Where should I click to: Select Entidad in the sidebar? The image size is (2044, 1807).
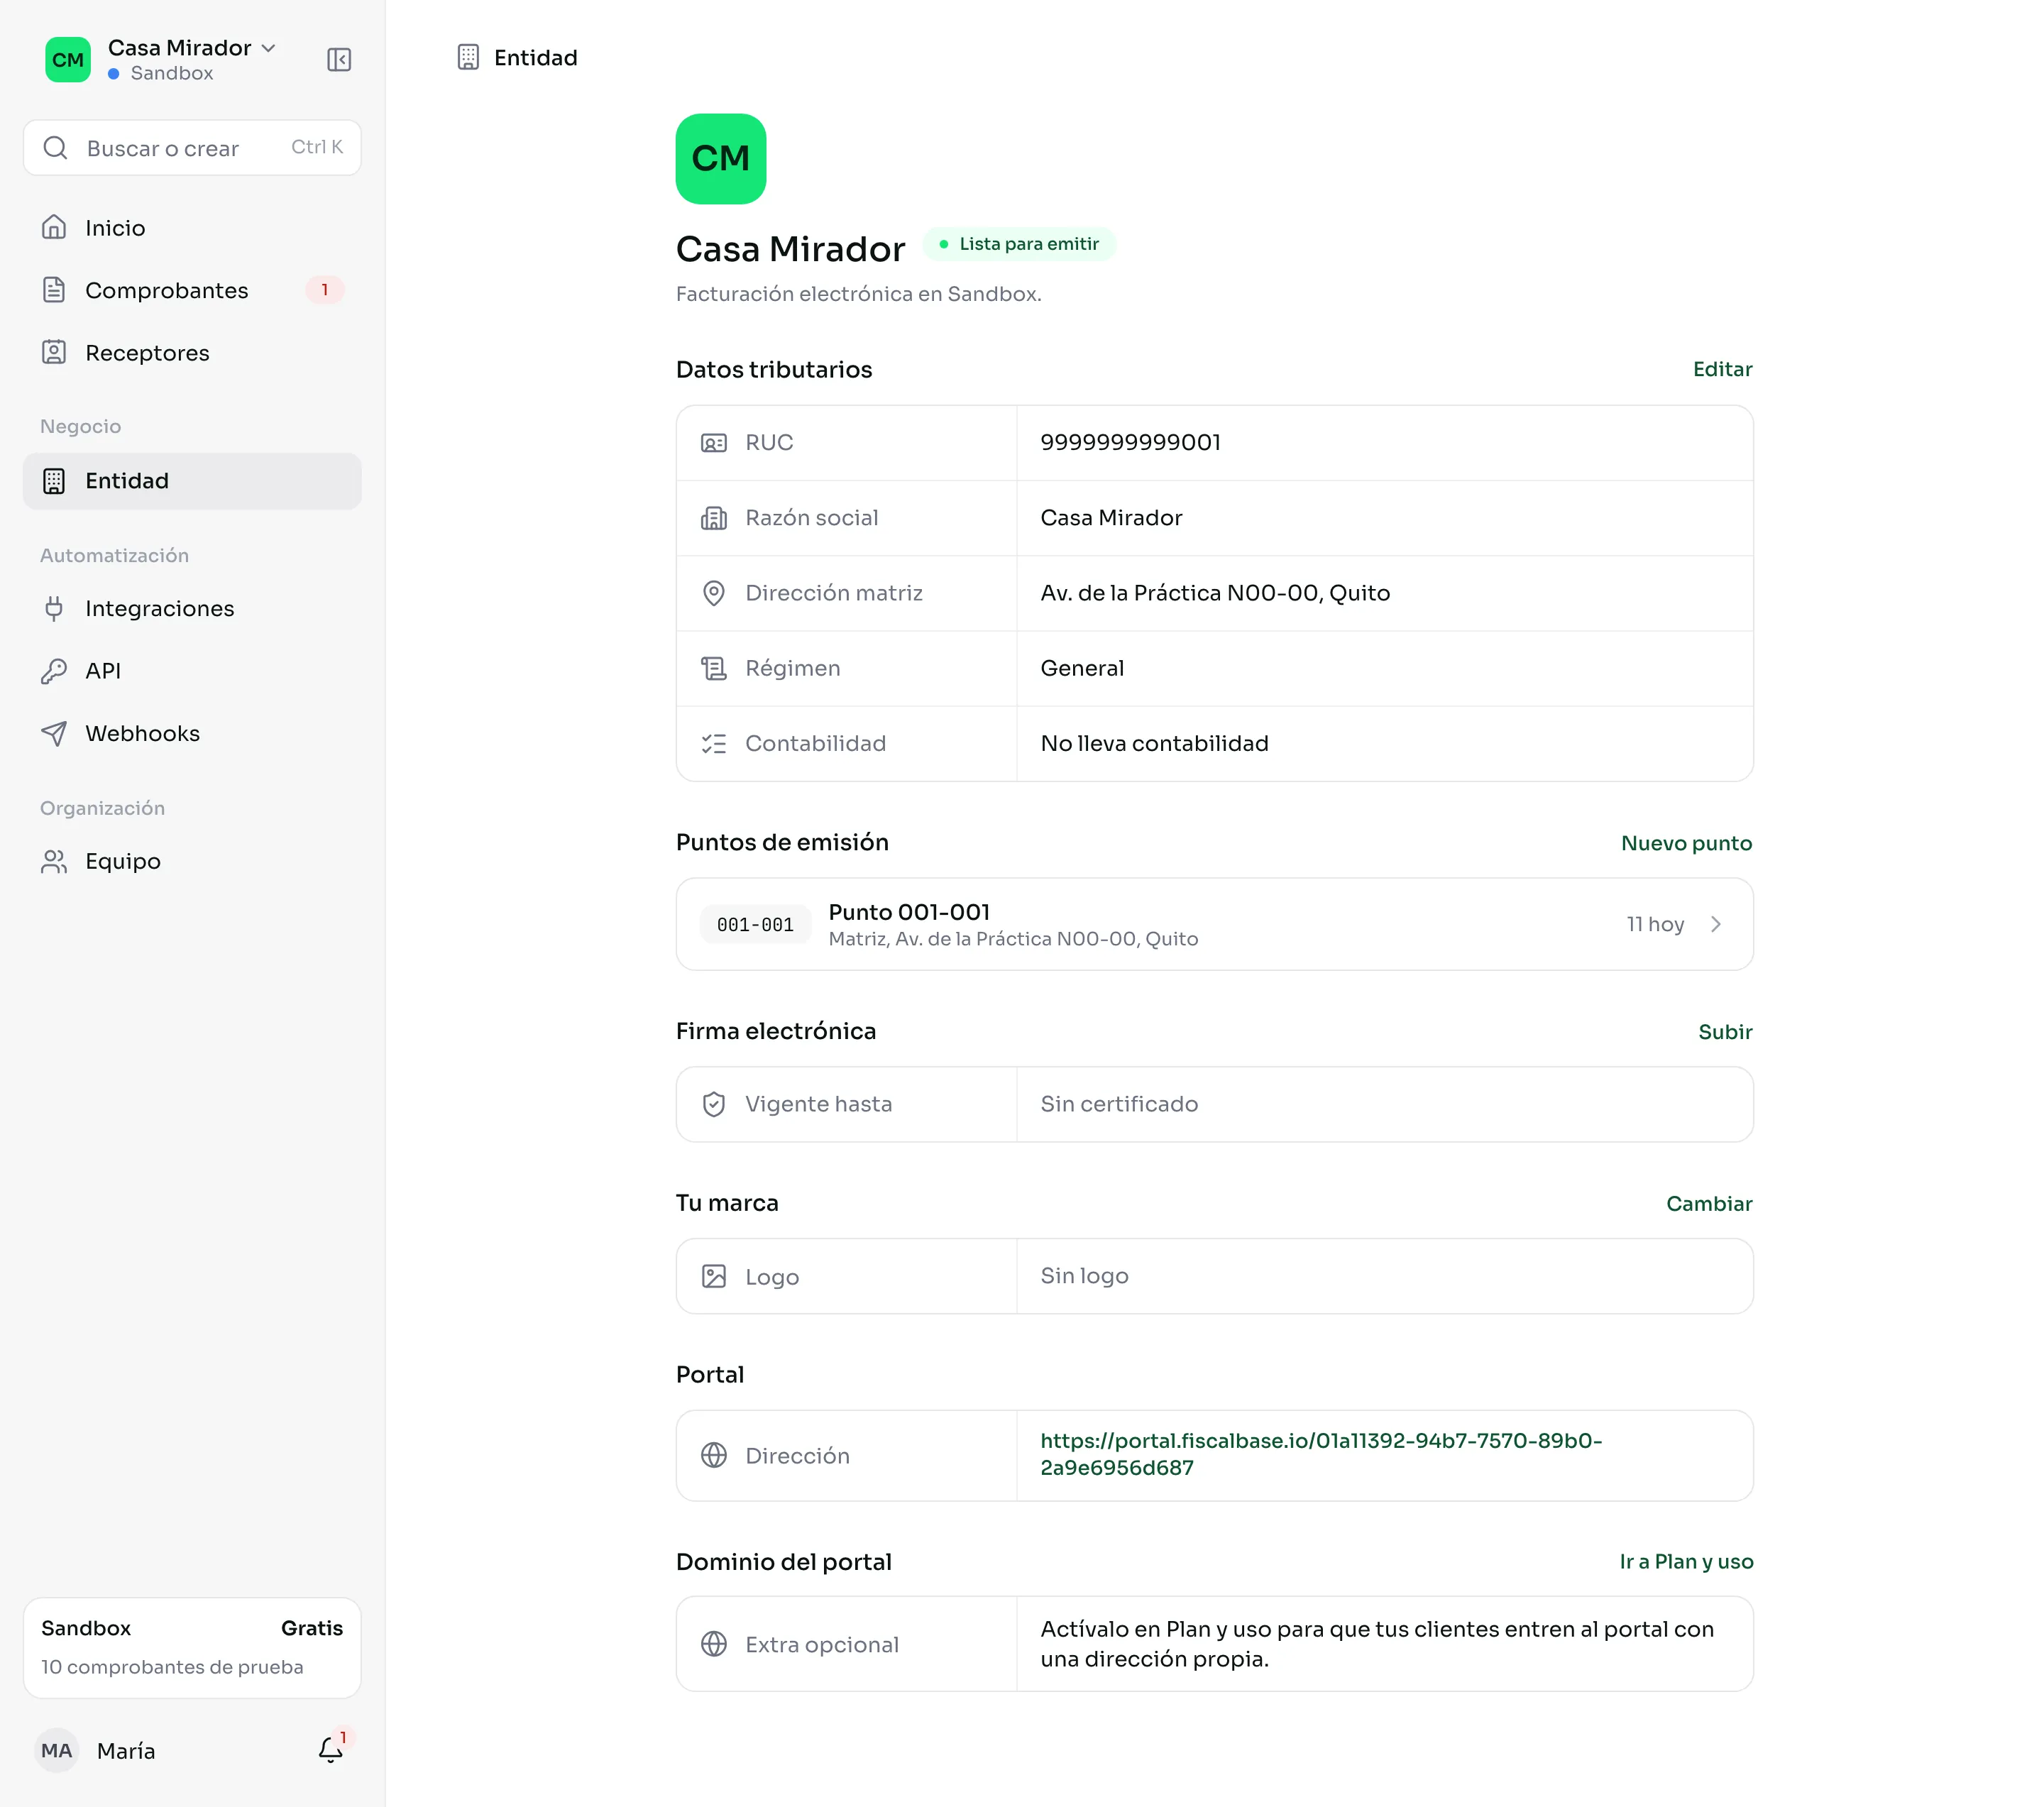click(192, 481)
